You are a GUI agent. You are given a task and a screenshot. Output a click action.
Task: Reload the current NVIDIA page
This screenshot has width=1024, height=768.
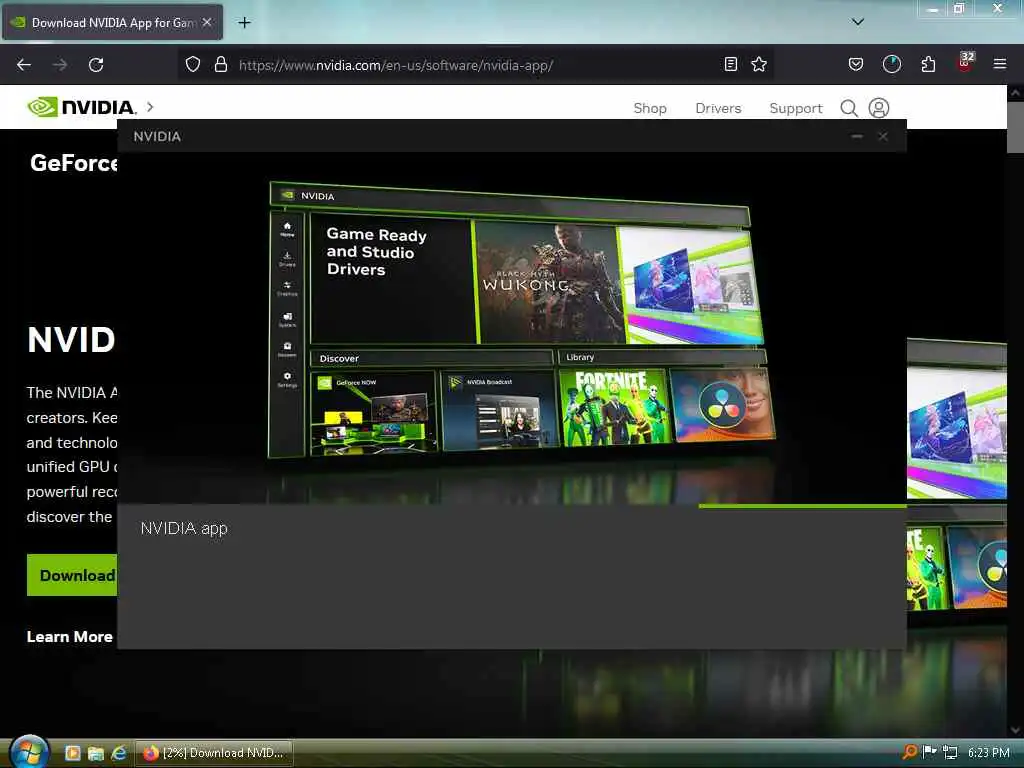click(96, 65)
